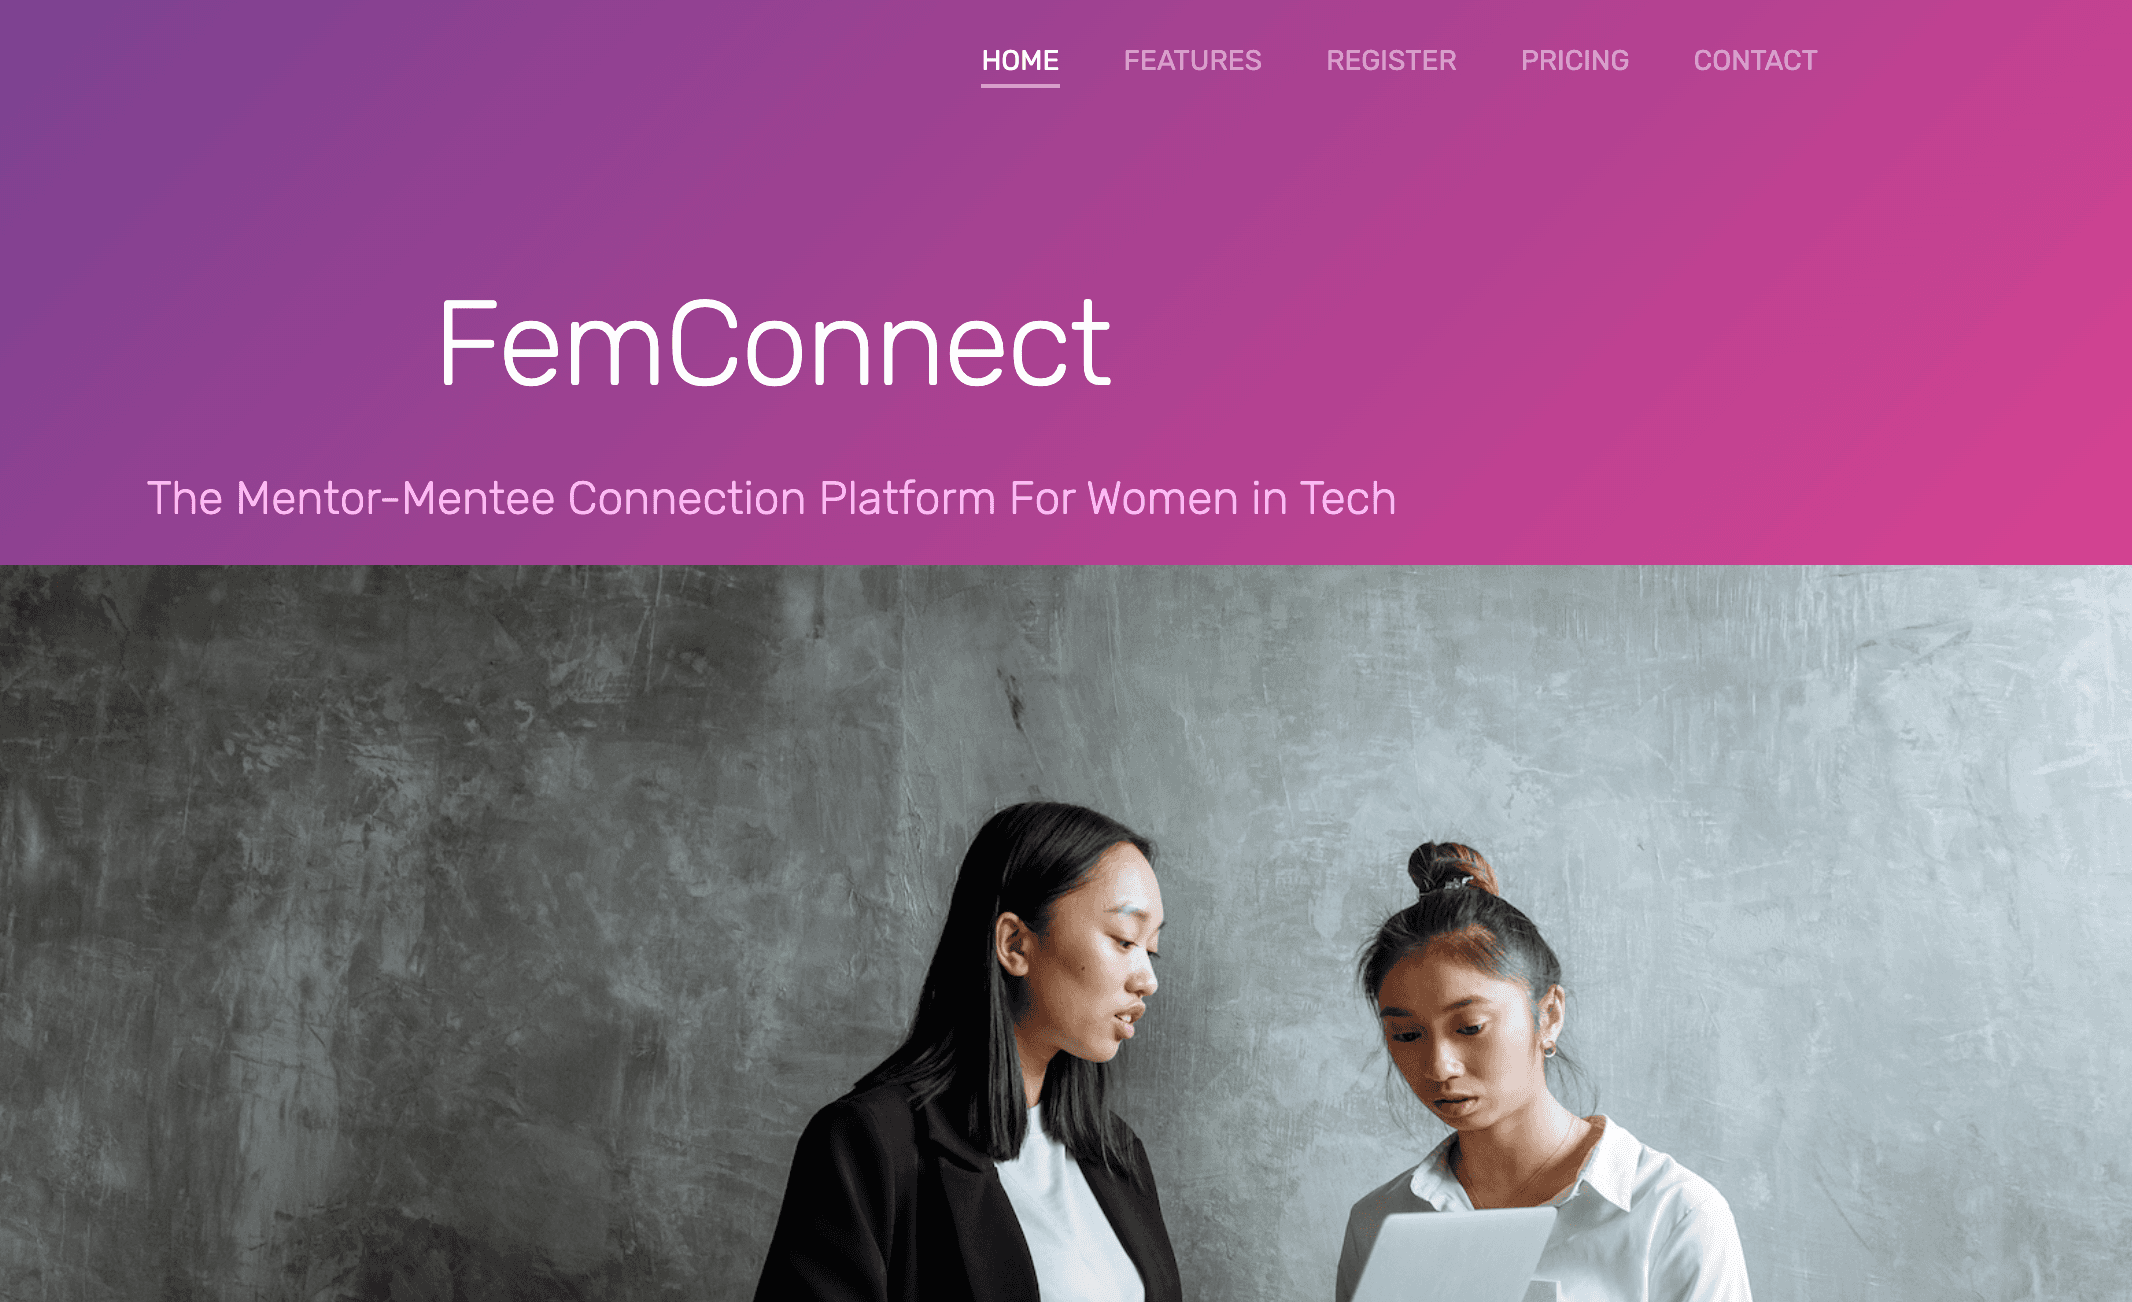The image size is (2132, 1302).
Task: Open the FEATURES page
Action: tap(1192, 61)
